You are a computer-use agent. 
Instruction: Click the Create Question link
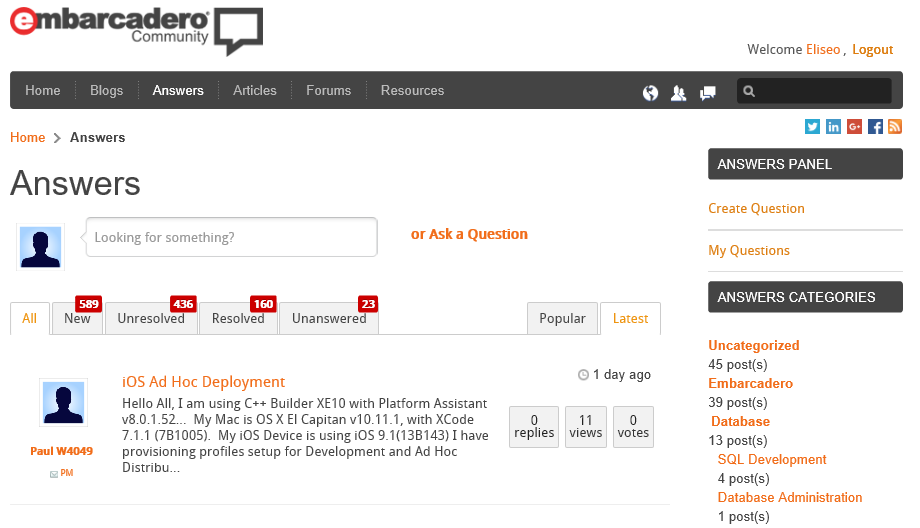pyautogui.click(x=756, y=209)
